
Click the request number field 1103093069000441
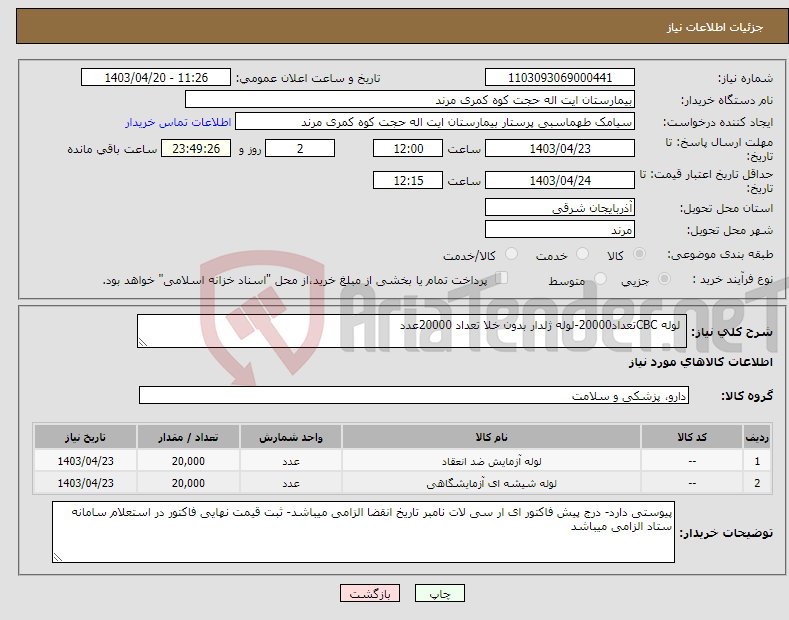(x=560, y=78)
